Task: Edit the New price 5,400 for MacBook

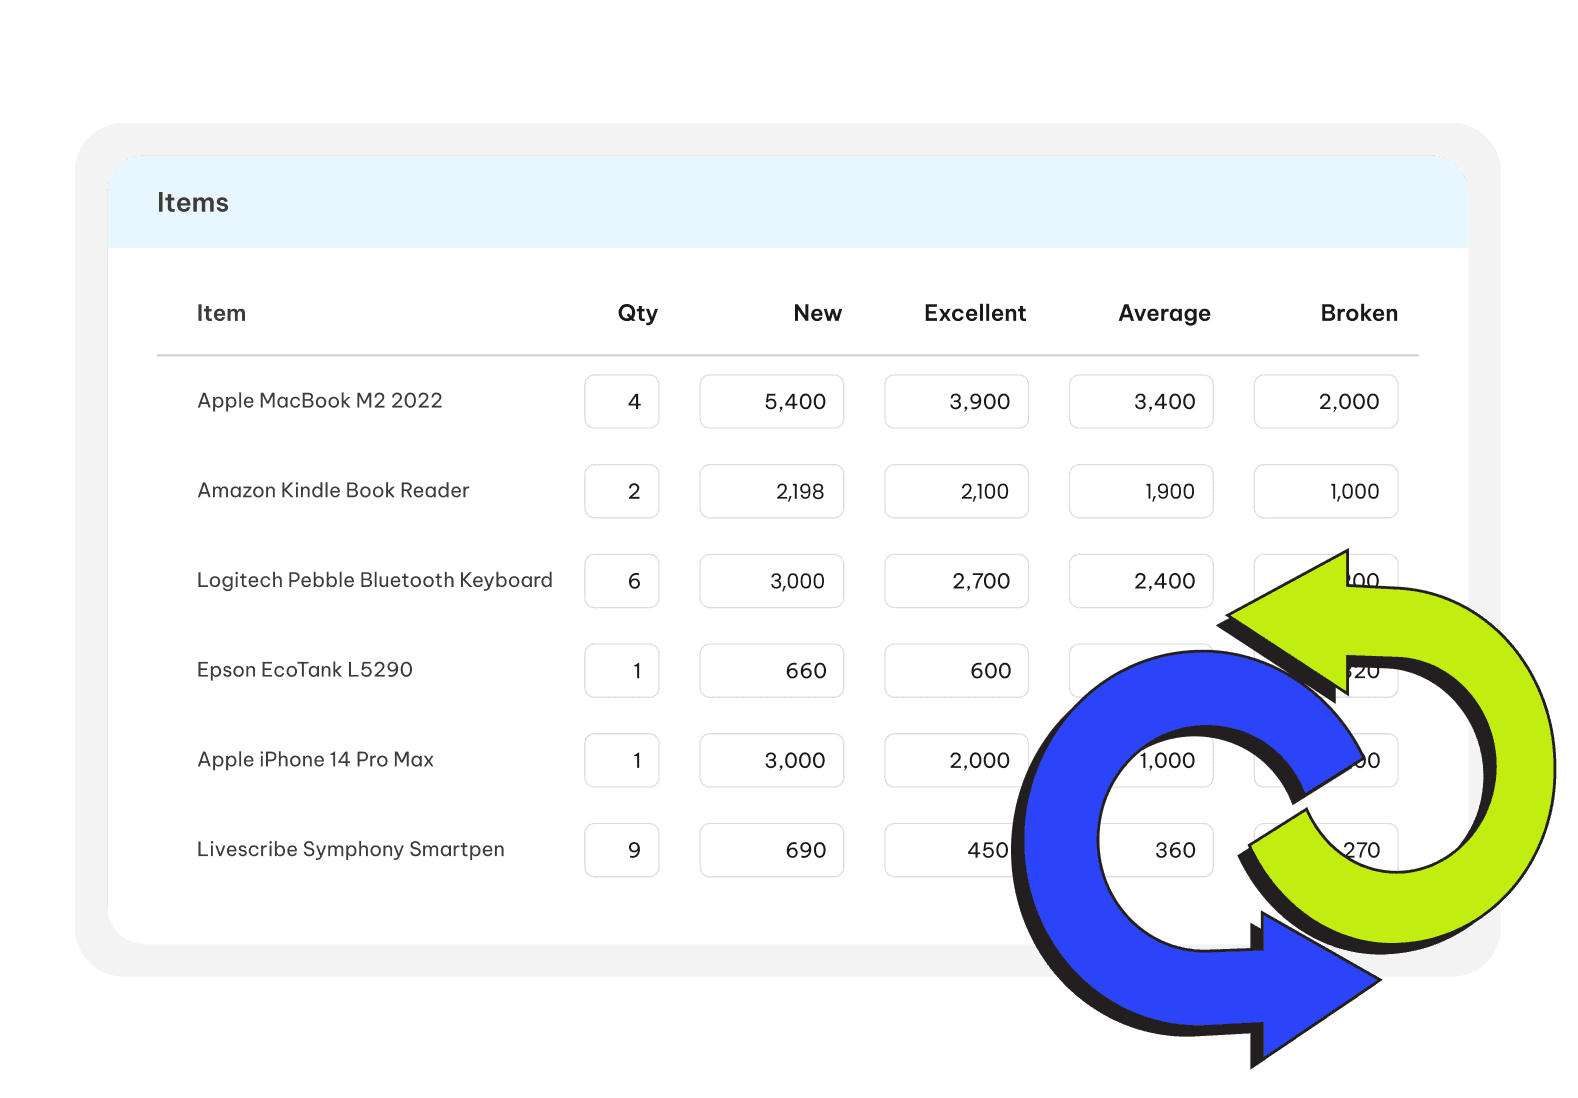Action: (772, 401)
